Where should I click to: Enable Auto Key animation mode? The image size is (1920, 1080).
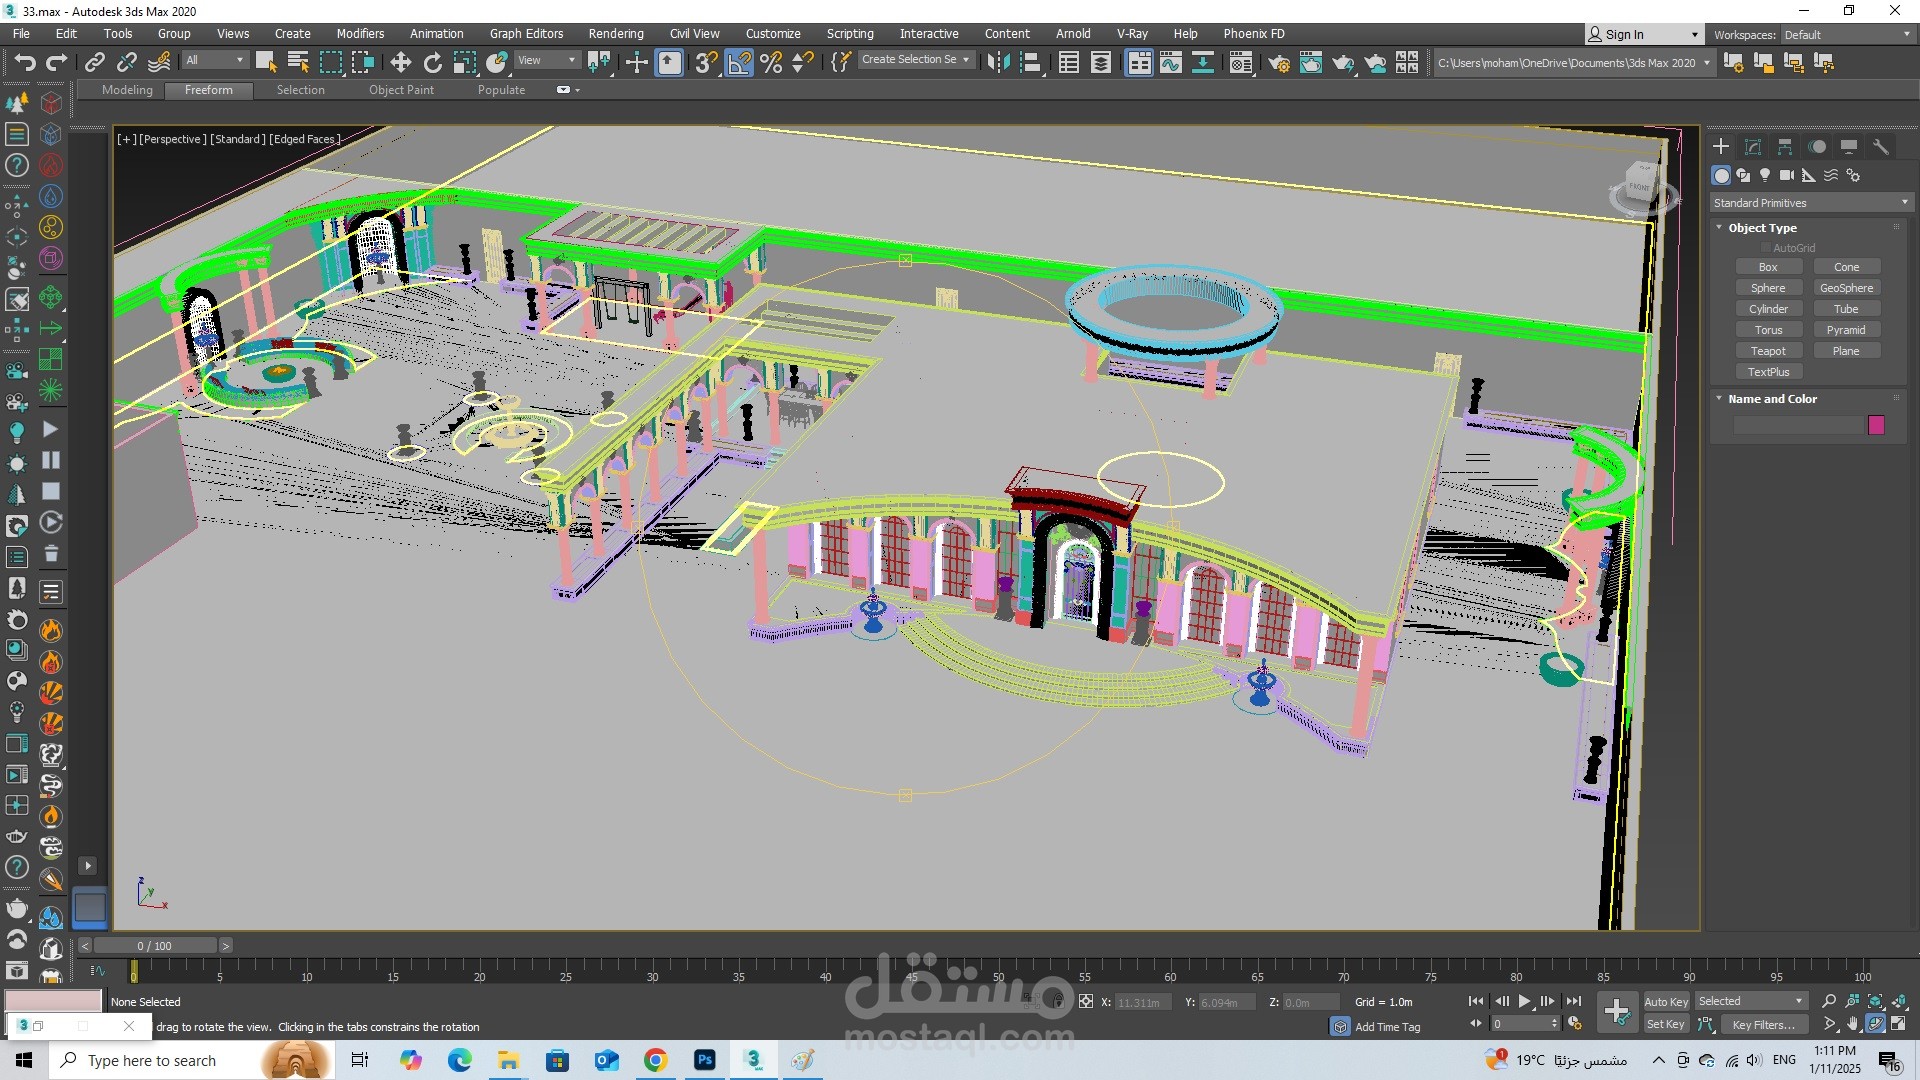[x=1666, y=1001]
